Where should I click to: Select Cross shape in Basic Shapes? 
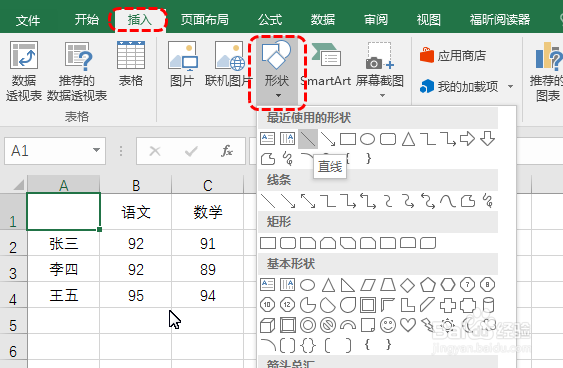tap(448, 305)
